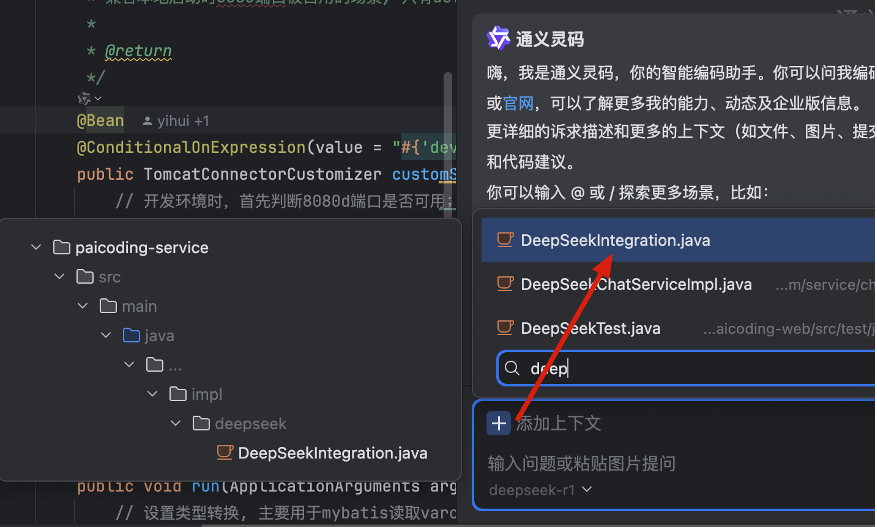The width and height of the screenshot is (877, 527).
Task: Open the 官网 link
Action: 518,103
